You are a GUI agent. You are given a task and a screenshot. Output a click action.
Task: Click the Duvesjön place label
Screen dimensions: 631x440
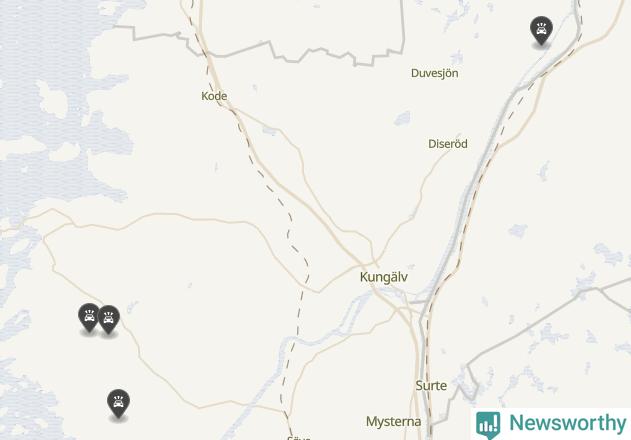[434, 73]
